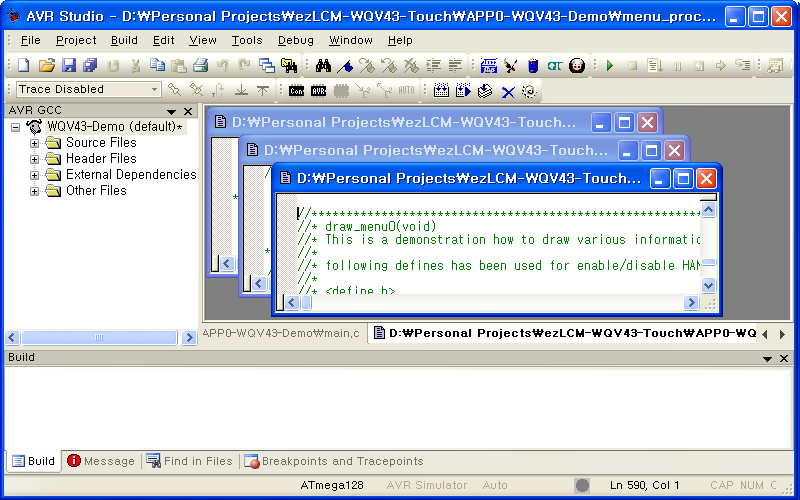Open the View menu
The height and width of the screenshot is (500, 800).
[x=203, y=40]
